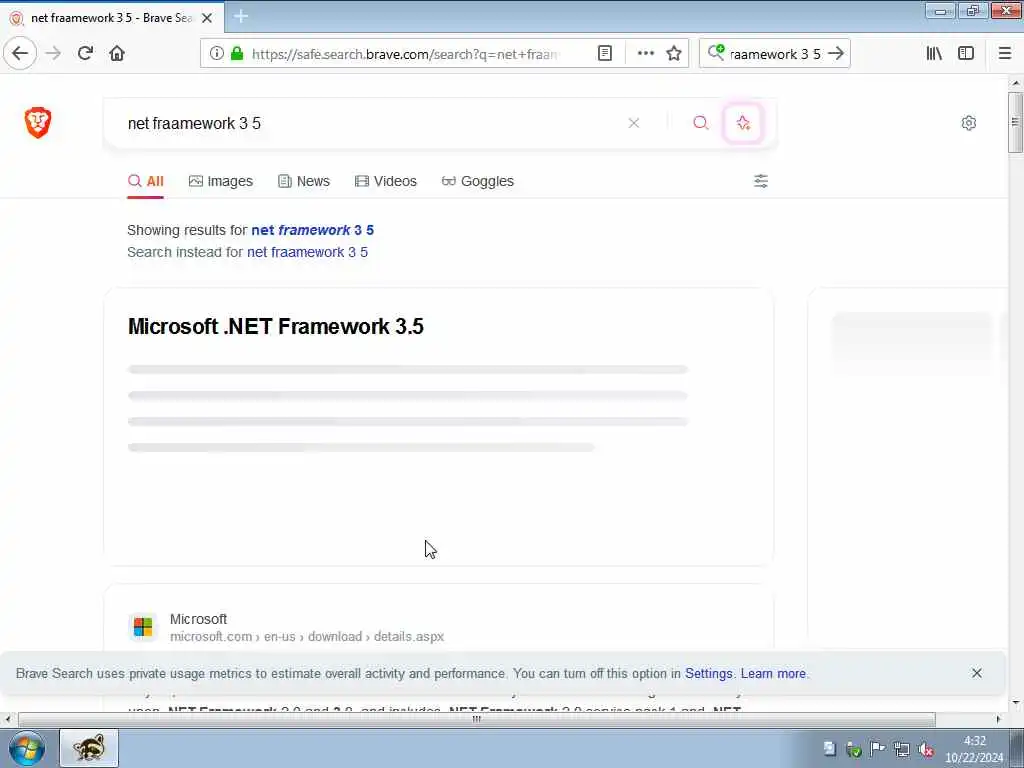Close the Brave Search browser tab
Image resolution: width=1024 pixels, height=768 pixels.
(207, 18)
